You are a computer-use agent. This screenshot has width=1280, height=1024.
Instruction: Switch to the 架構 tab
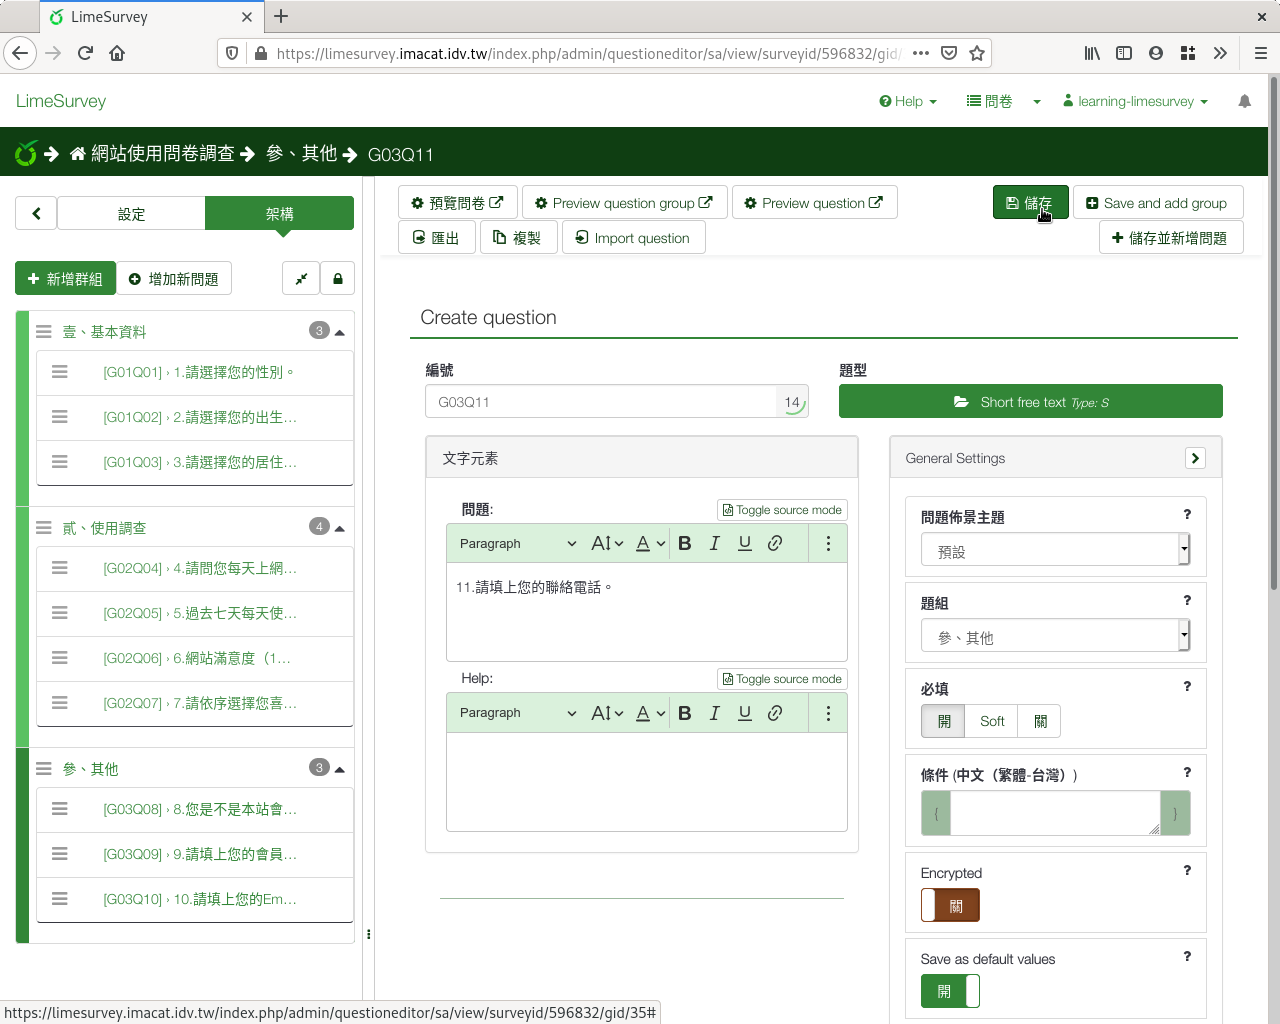[279, 213]
